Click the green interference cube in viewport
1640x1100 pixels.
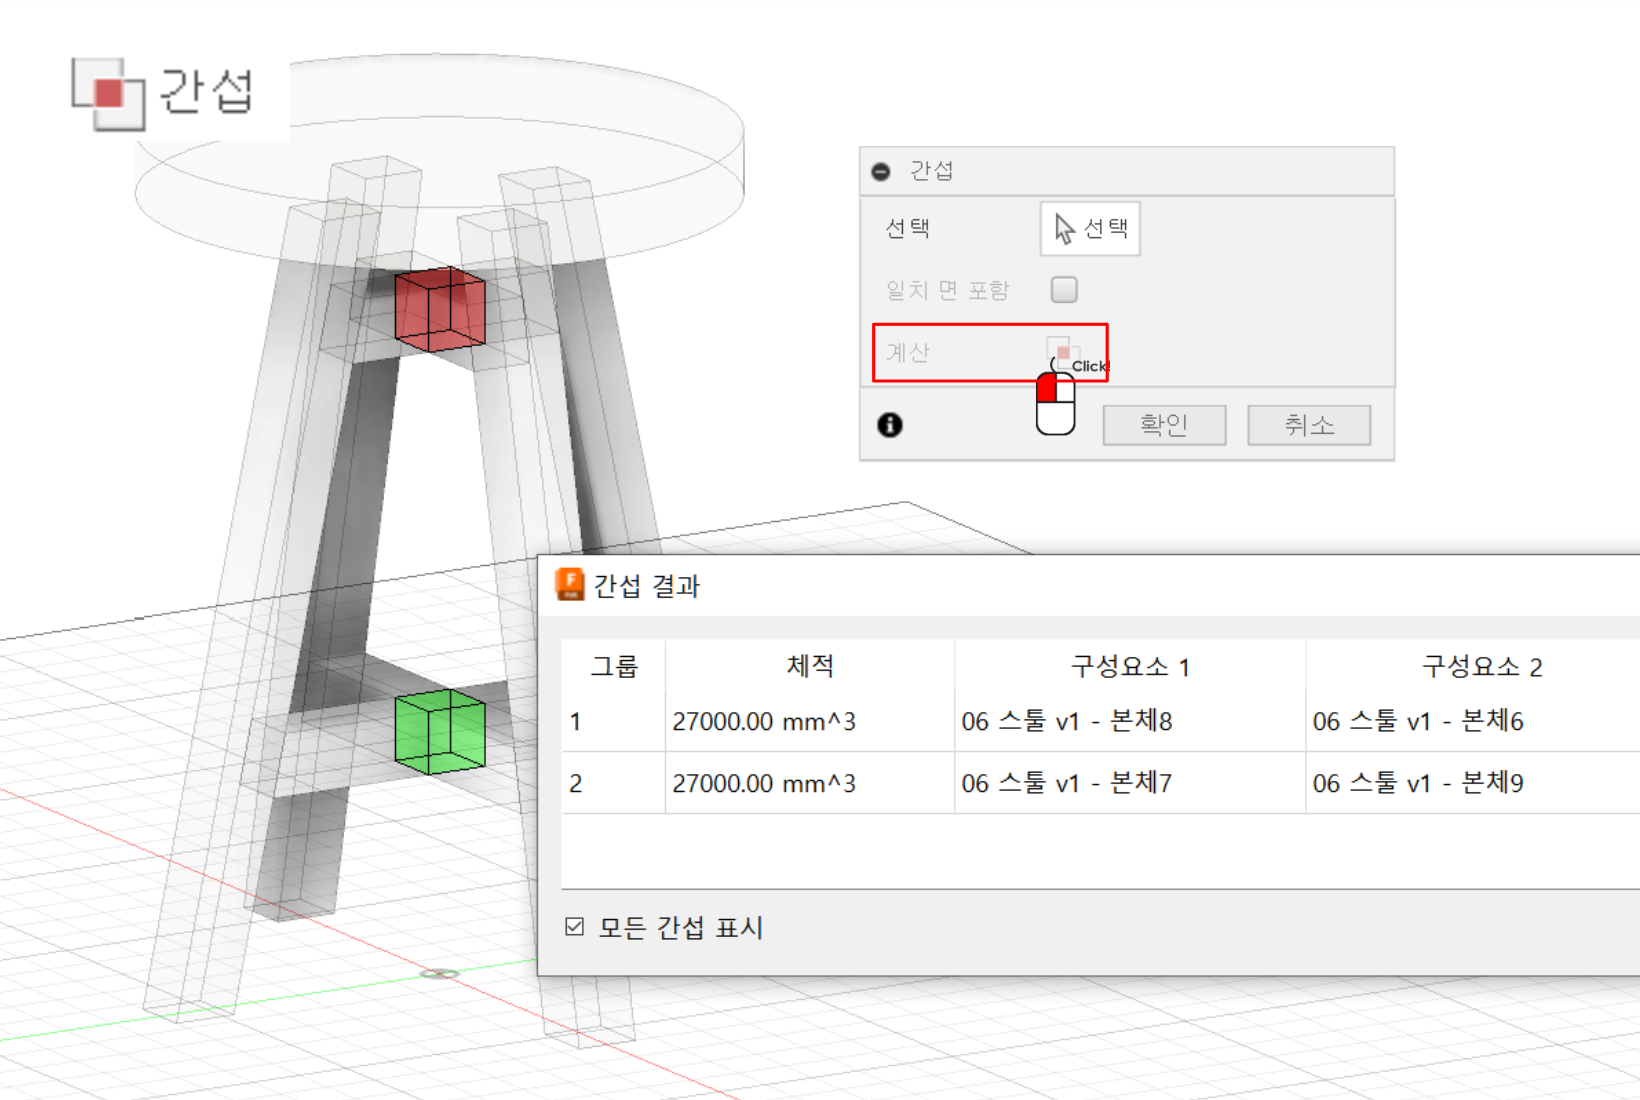(x=440, y=732)
